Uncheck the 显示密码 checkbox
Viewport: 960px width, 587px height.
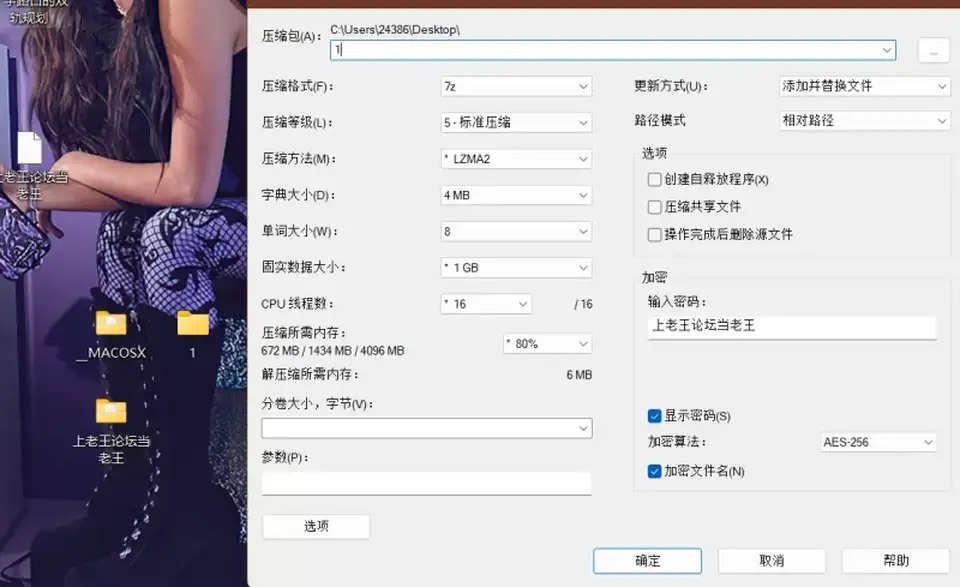pos(654,416)
